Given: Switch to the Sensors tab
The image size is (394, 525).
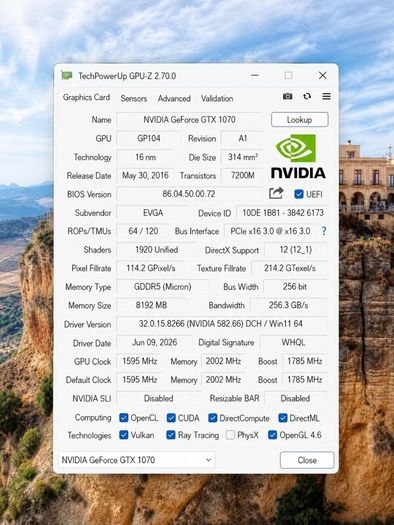Looking at the screenshot, I should point(134,98).
